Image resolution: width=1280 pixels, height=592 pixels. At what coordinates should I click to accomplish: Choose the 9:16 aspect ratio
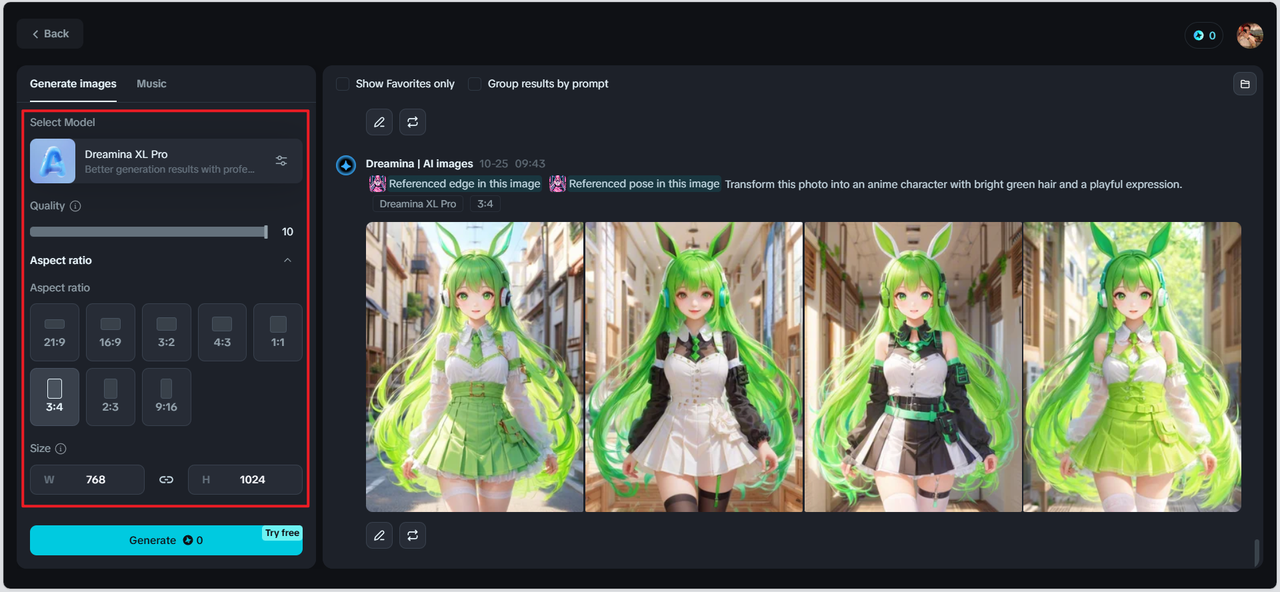click(166, 397)
